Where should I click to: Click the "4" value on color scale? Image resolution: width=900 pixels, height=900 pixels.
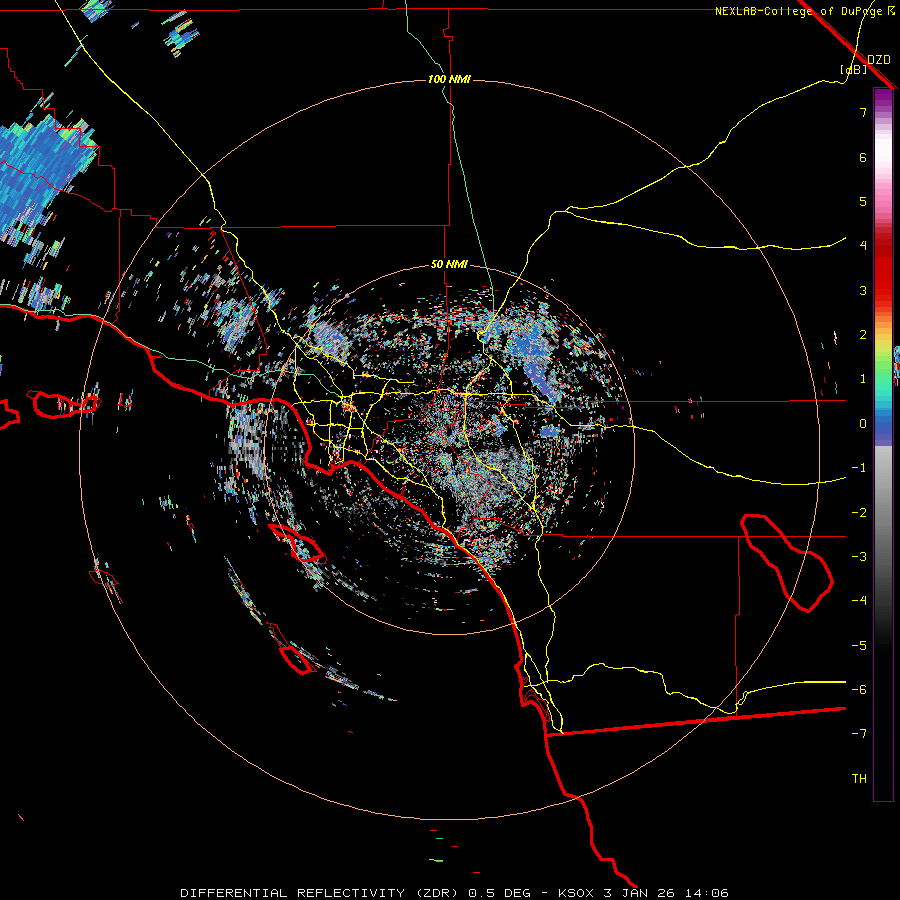(863, 246)
